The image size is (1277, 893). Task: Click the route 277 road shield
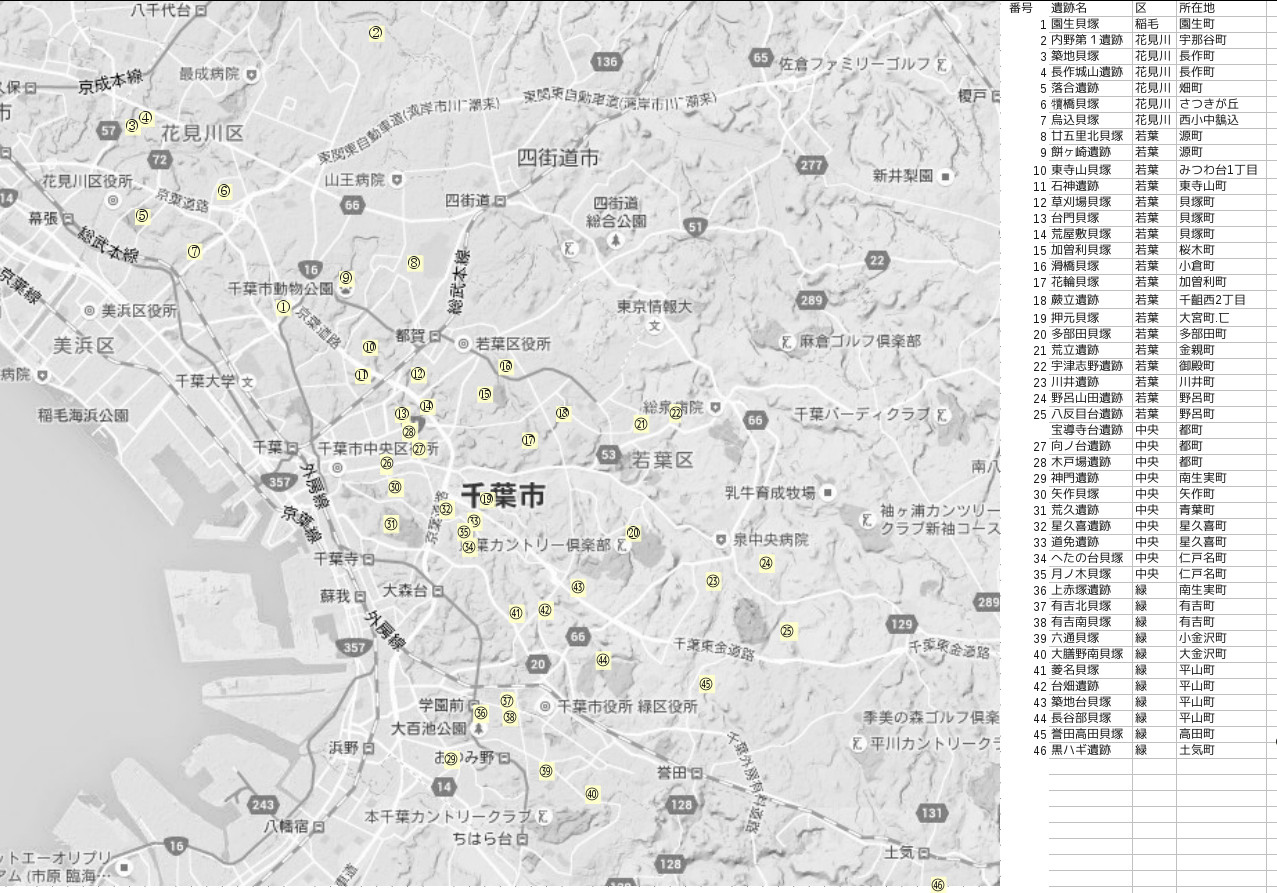(x=811, y=165)
